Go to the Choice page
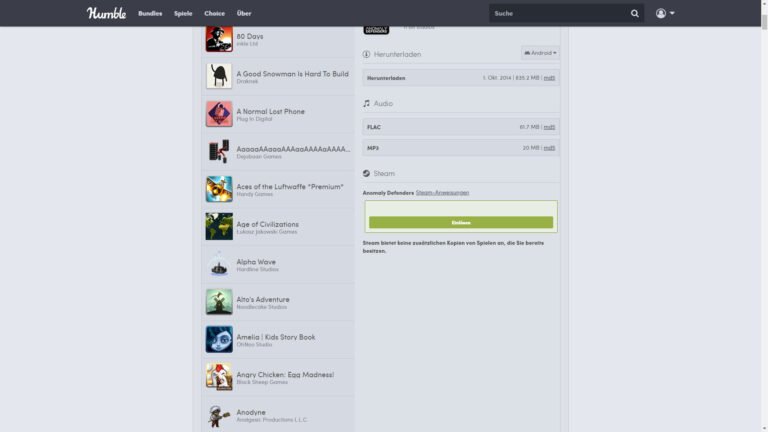Viewport: 768px width, 432px height. coord(215,13)
